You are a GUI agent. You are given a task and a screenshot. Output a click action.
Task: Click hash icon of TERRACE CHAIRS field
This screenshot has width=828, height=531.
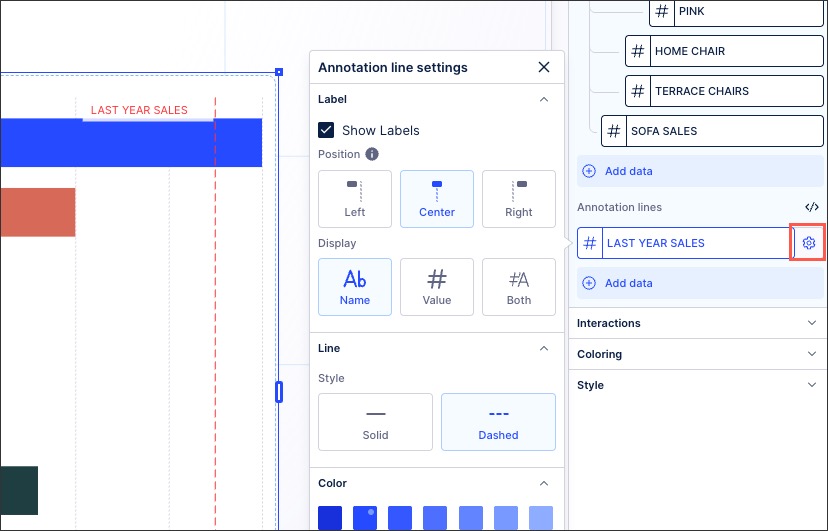pyautogui.click(x=638, y=91)
